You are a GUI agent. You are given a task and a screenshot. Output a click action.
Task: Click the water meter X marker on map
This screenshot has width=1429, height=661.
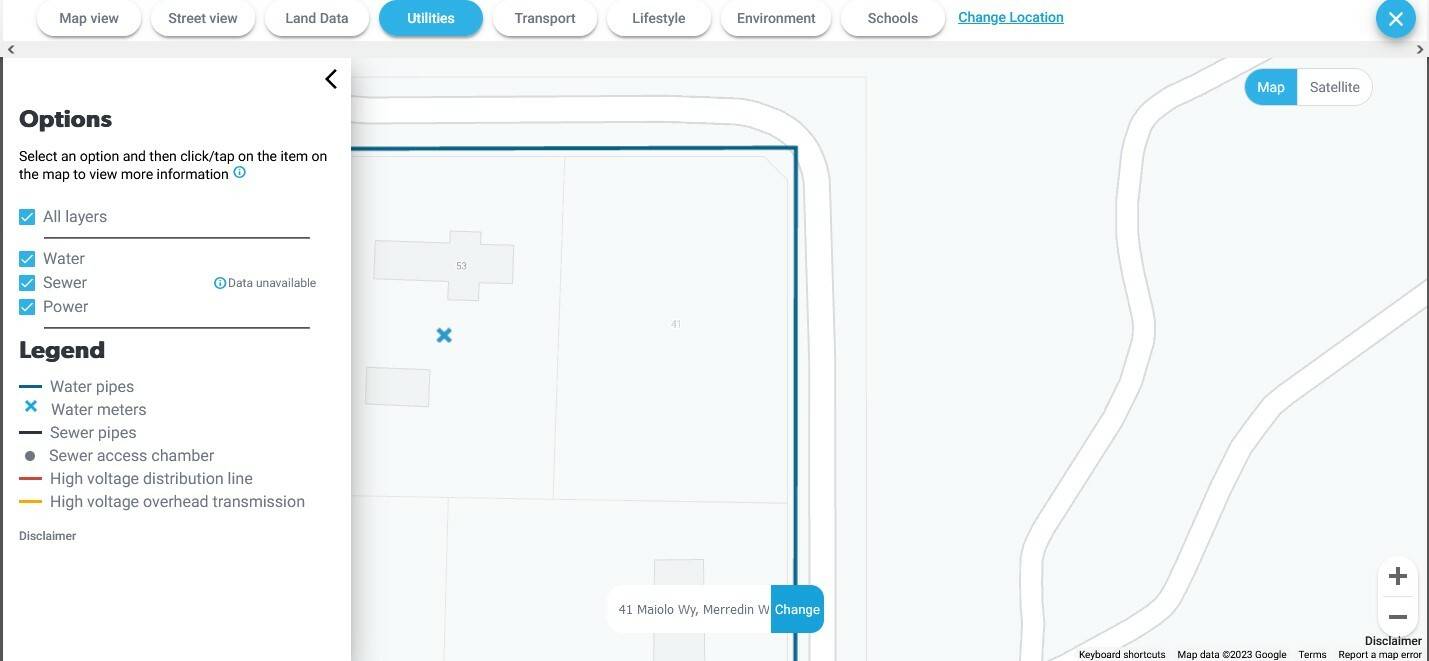pyautogui.click(x=444, y=336)
